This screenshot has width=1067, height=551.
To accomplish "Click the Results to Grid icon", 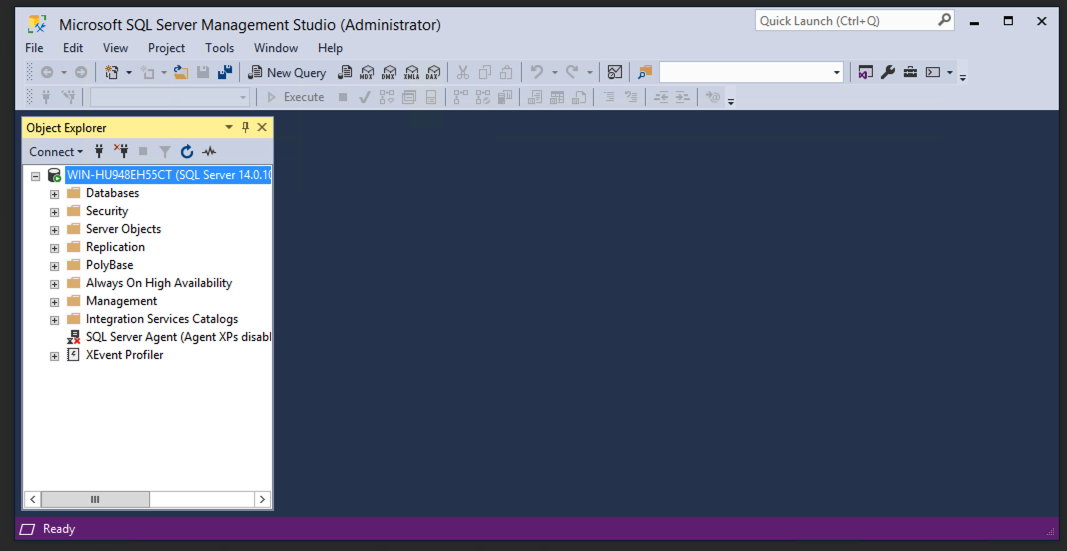I will click(x=557, y=97).
